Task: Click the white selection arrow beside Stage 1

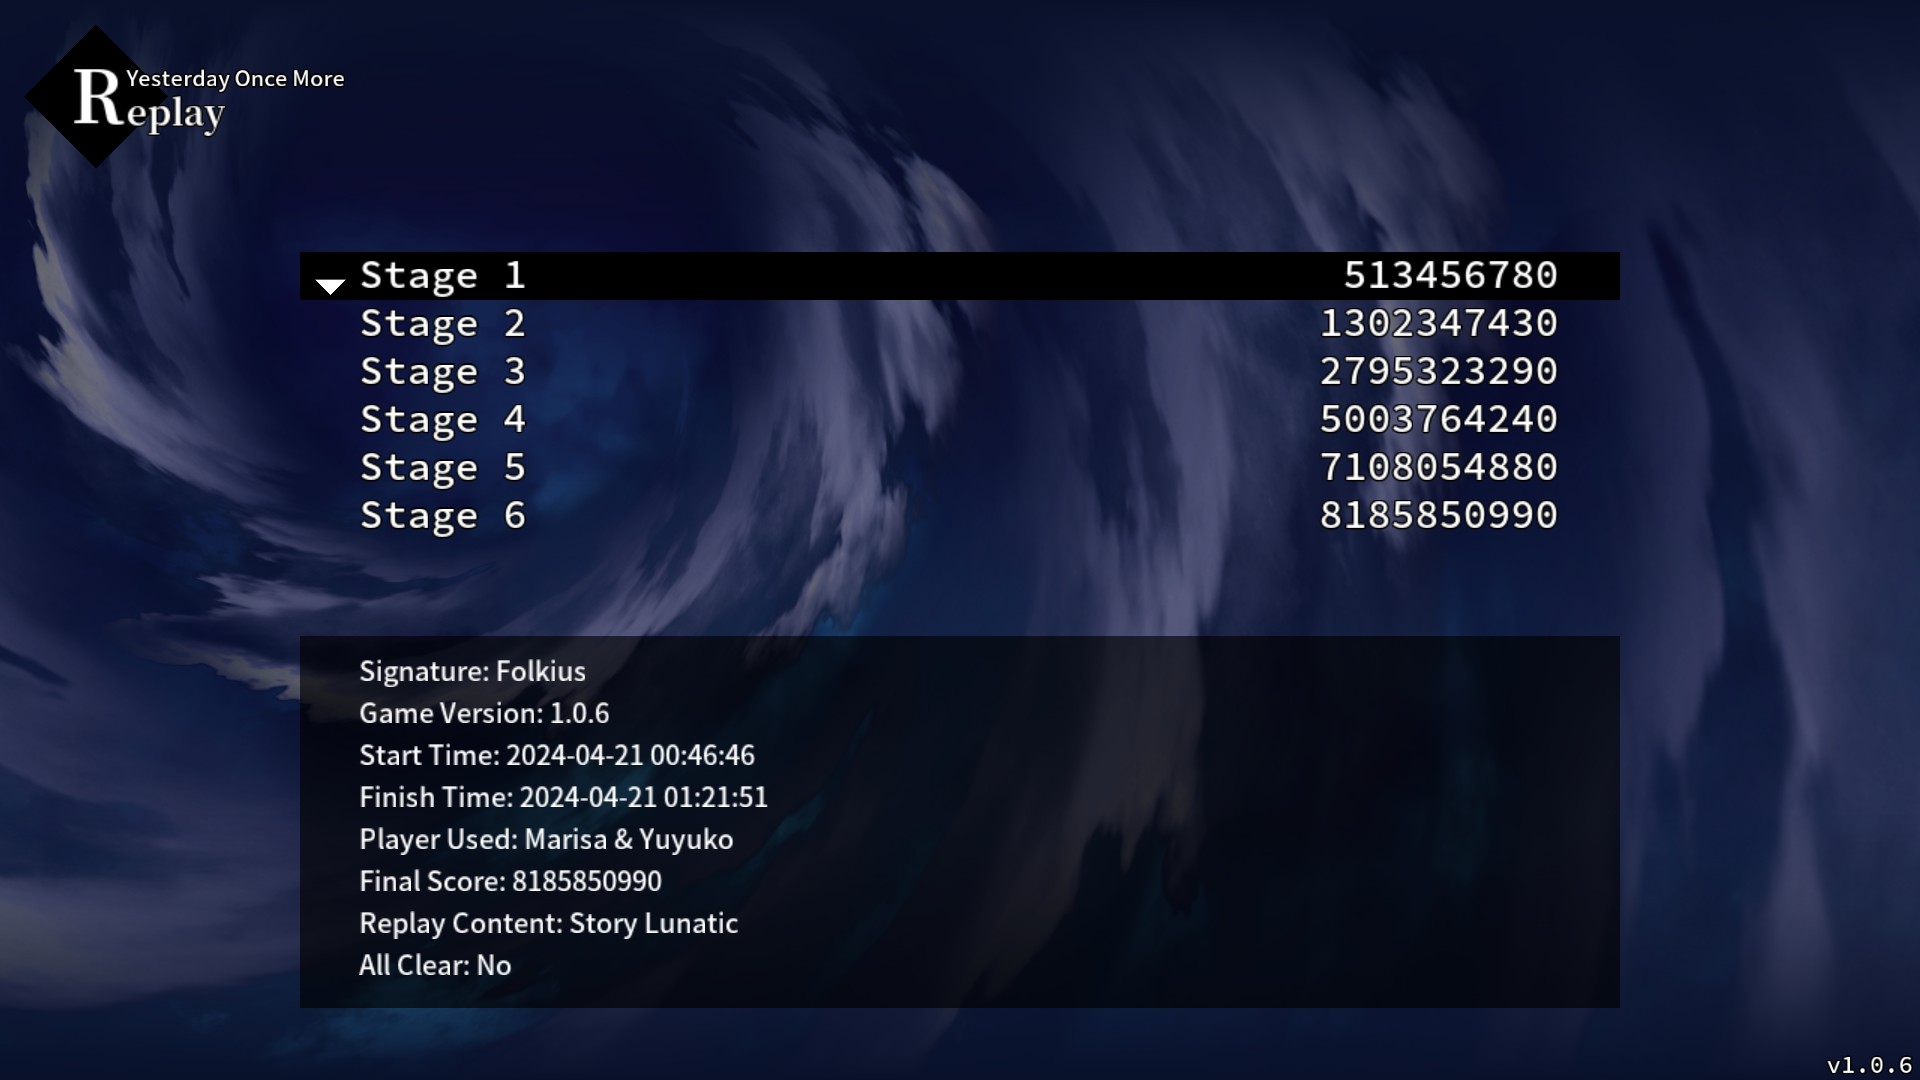Action: [330, 286]
